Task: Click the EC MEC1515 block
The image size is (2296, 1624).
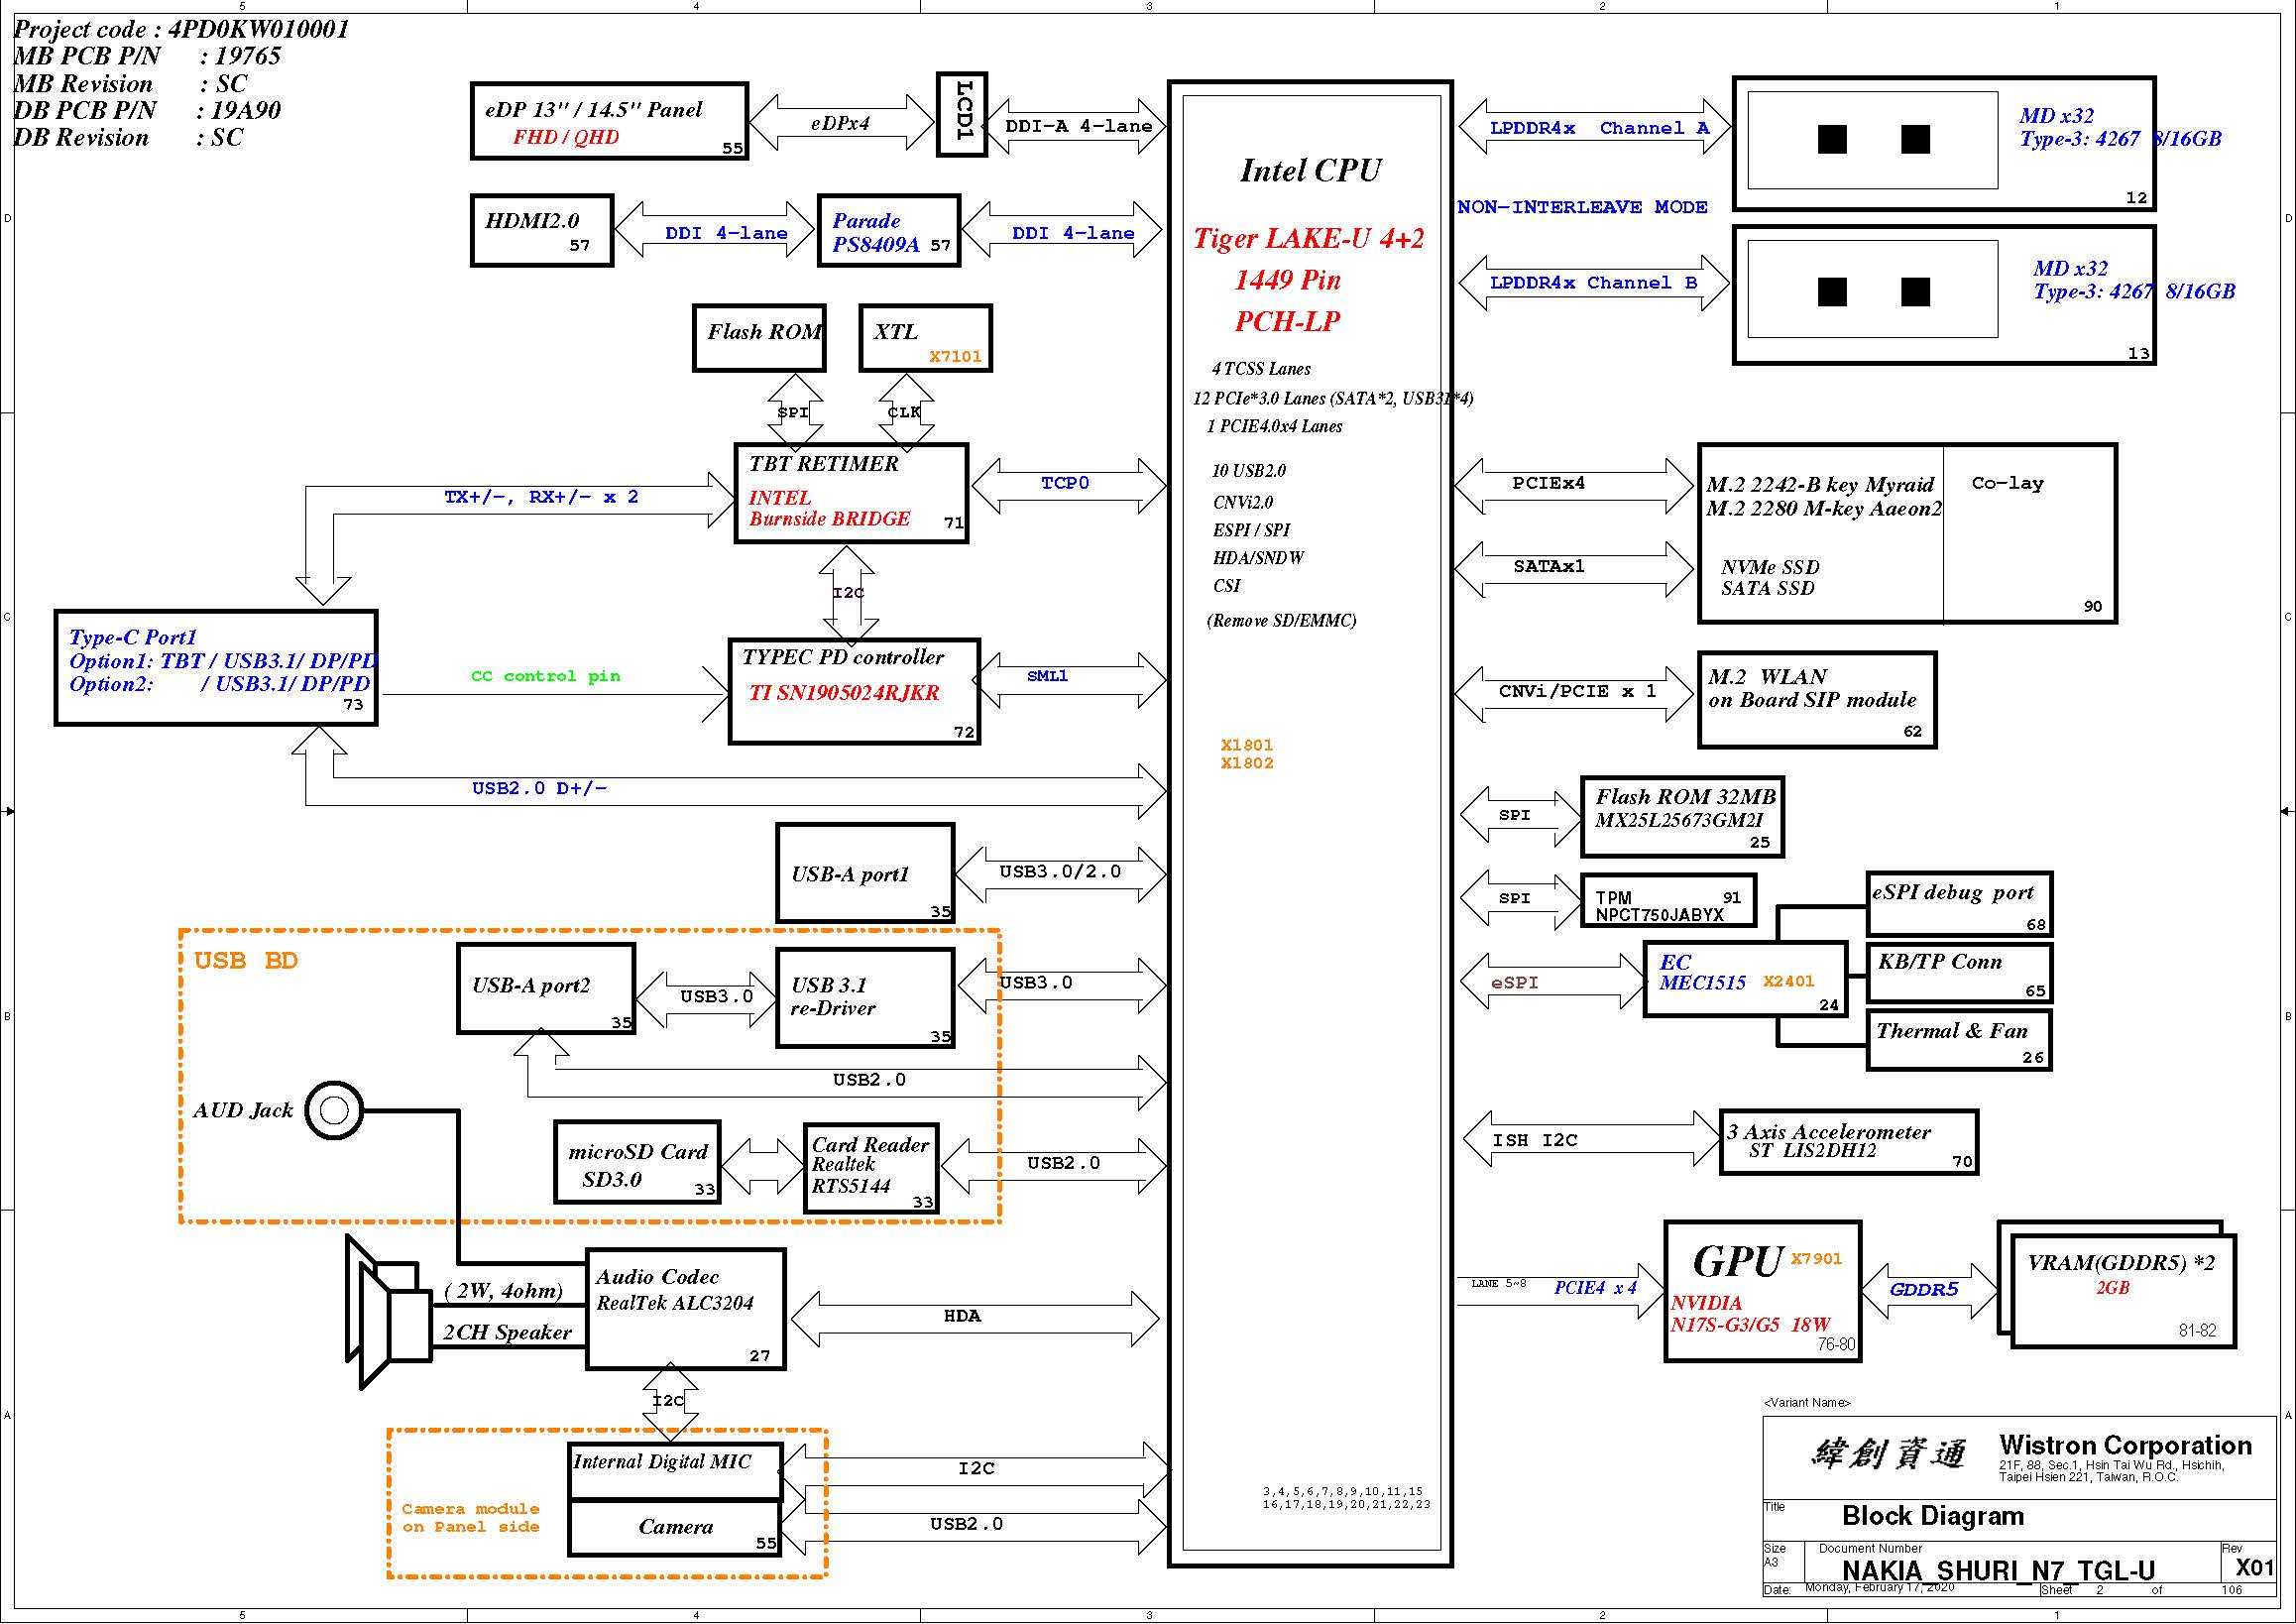Action: click(1746, 979)
